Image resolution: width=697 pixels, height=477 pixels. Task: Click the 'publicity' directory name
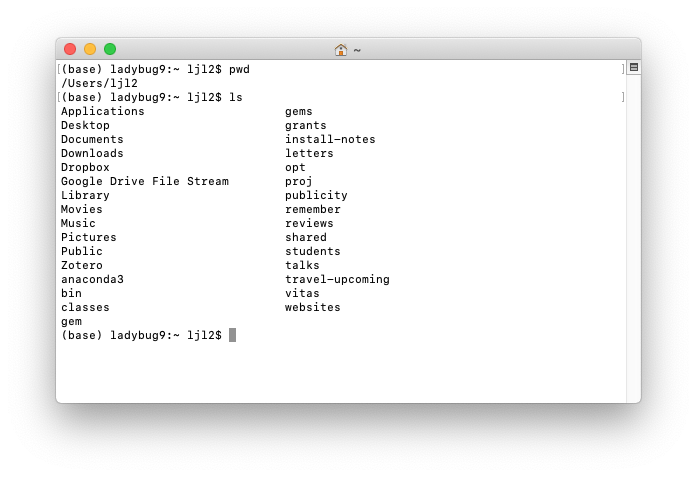point(316,195)
